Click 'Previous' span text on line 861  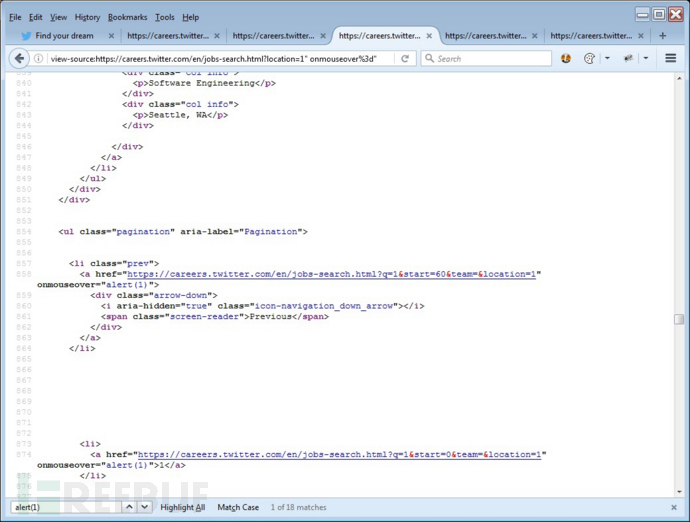point(271,316)
